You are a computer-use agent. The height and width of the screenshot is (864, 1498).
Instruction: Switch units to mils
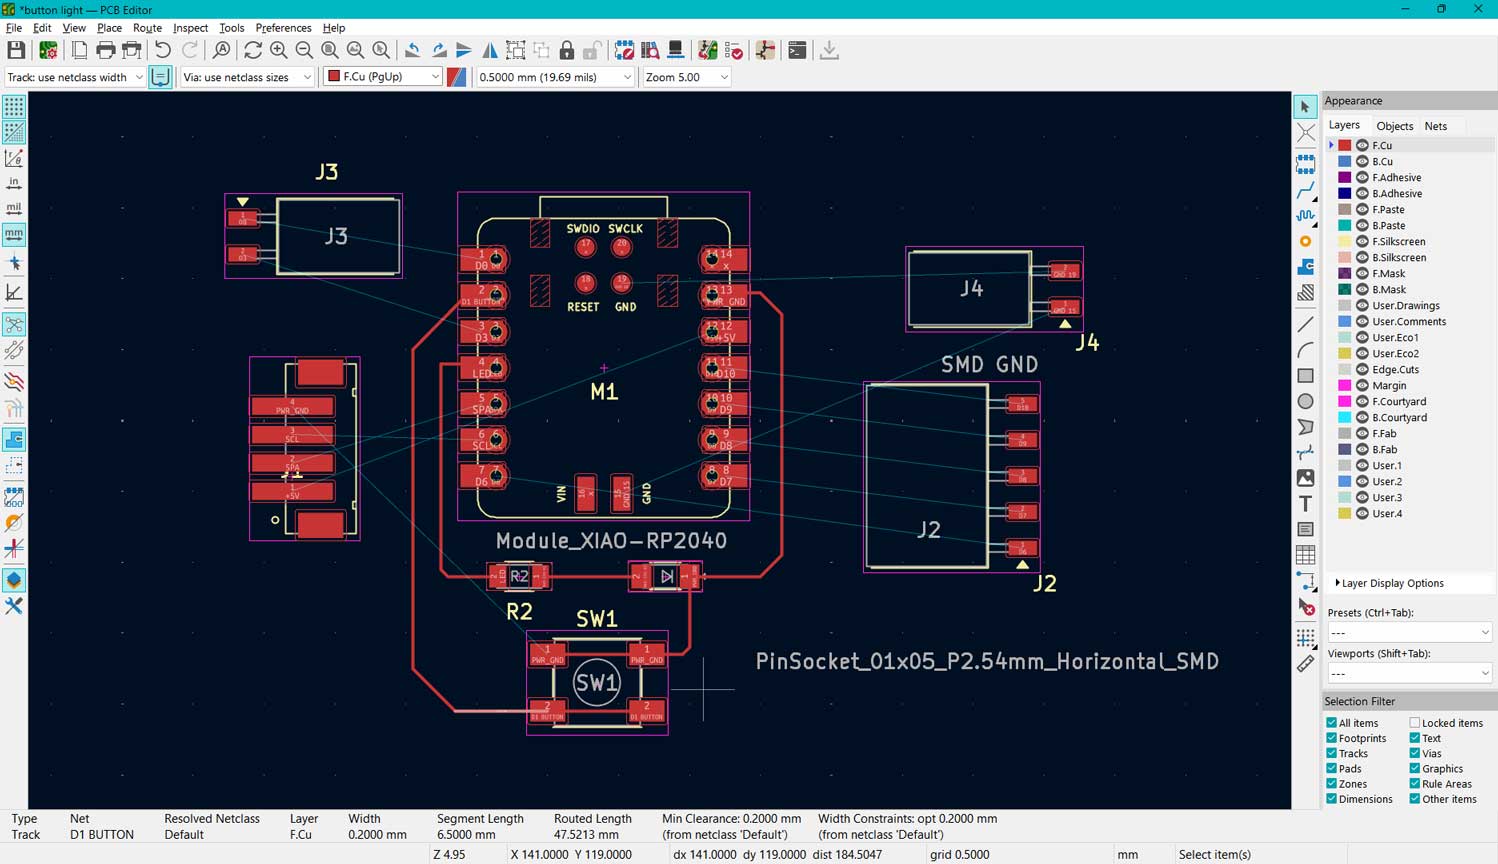click(14, 208)
